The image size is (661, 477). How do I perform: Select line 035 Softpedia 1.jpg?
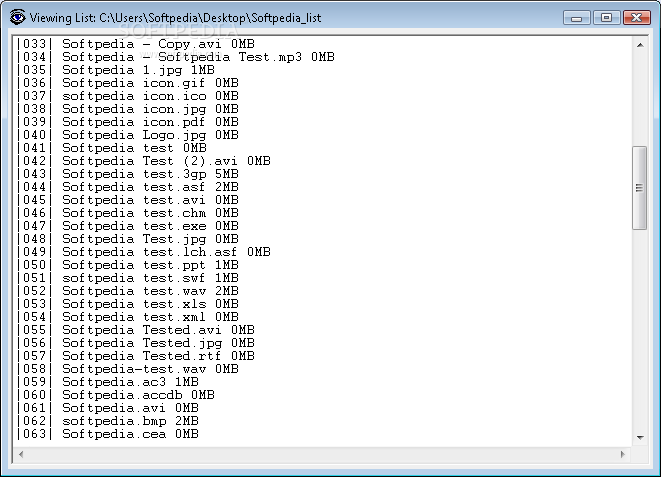tap(116, 70)
